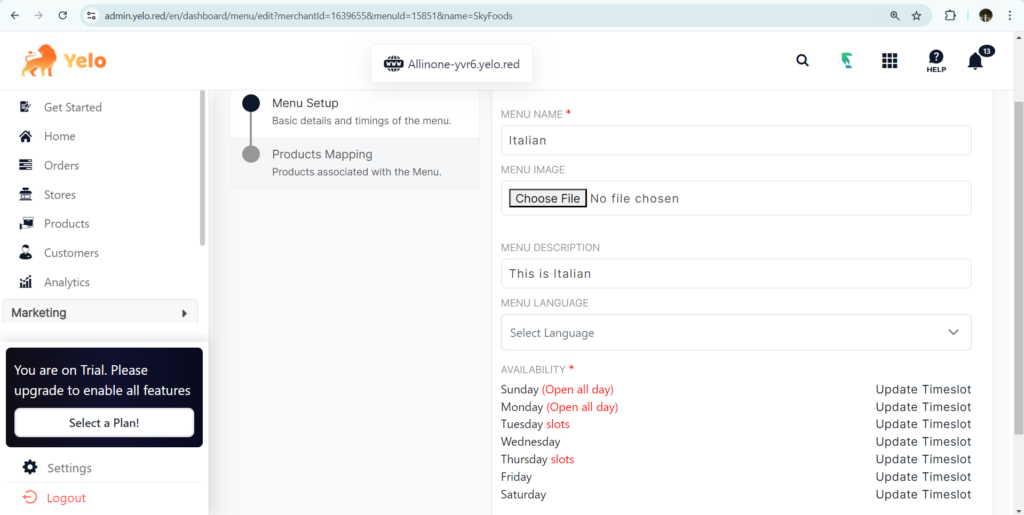Open Analytics in sidebar
Viewport: 1024px width, 515px height.
coord(67,282)
